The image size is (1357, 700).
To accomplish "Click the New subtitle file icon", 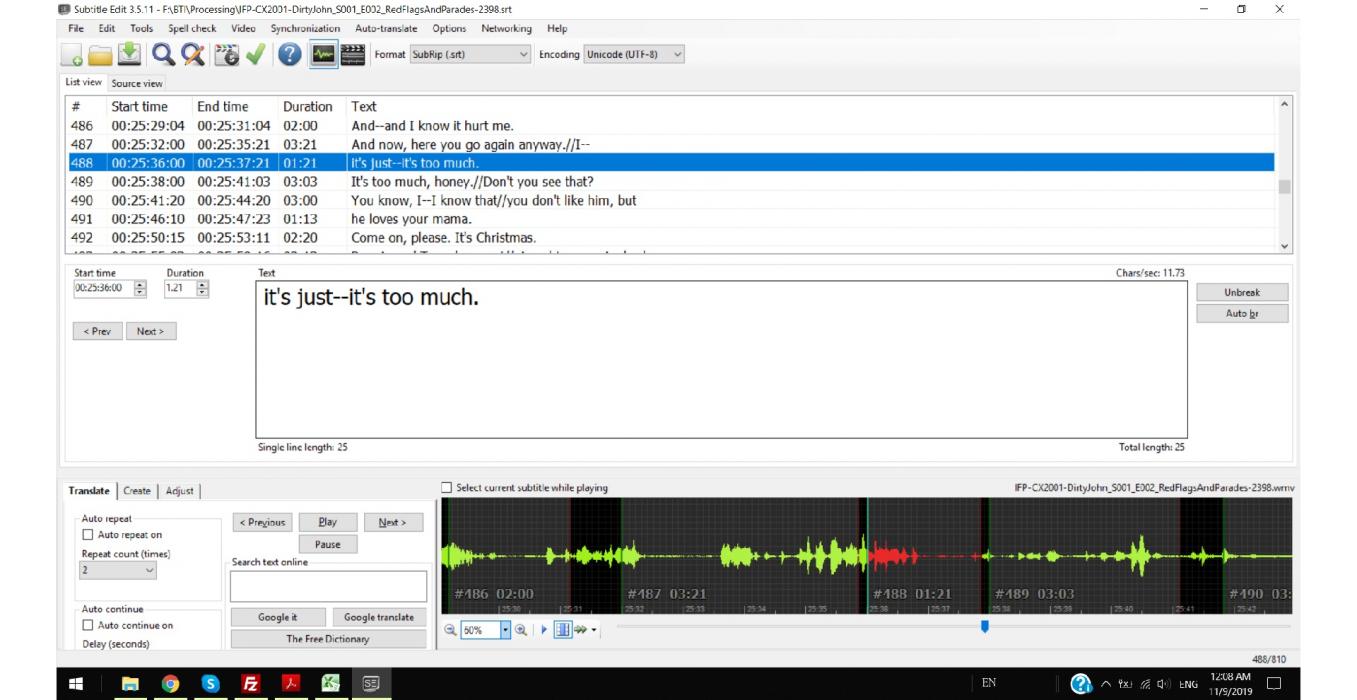I will click(x=72, y=55).
